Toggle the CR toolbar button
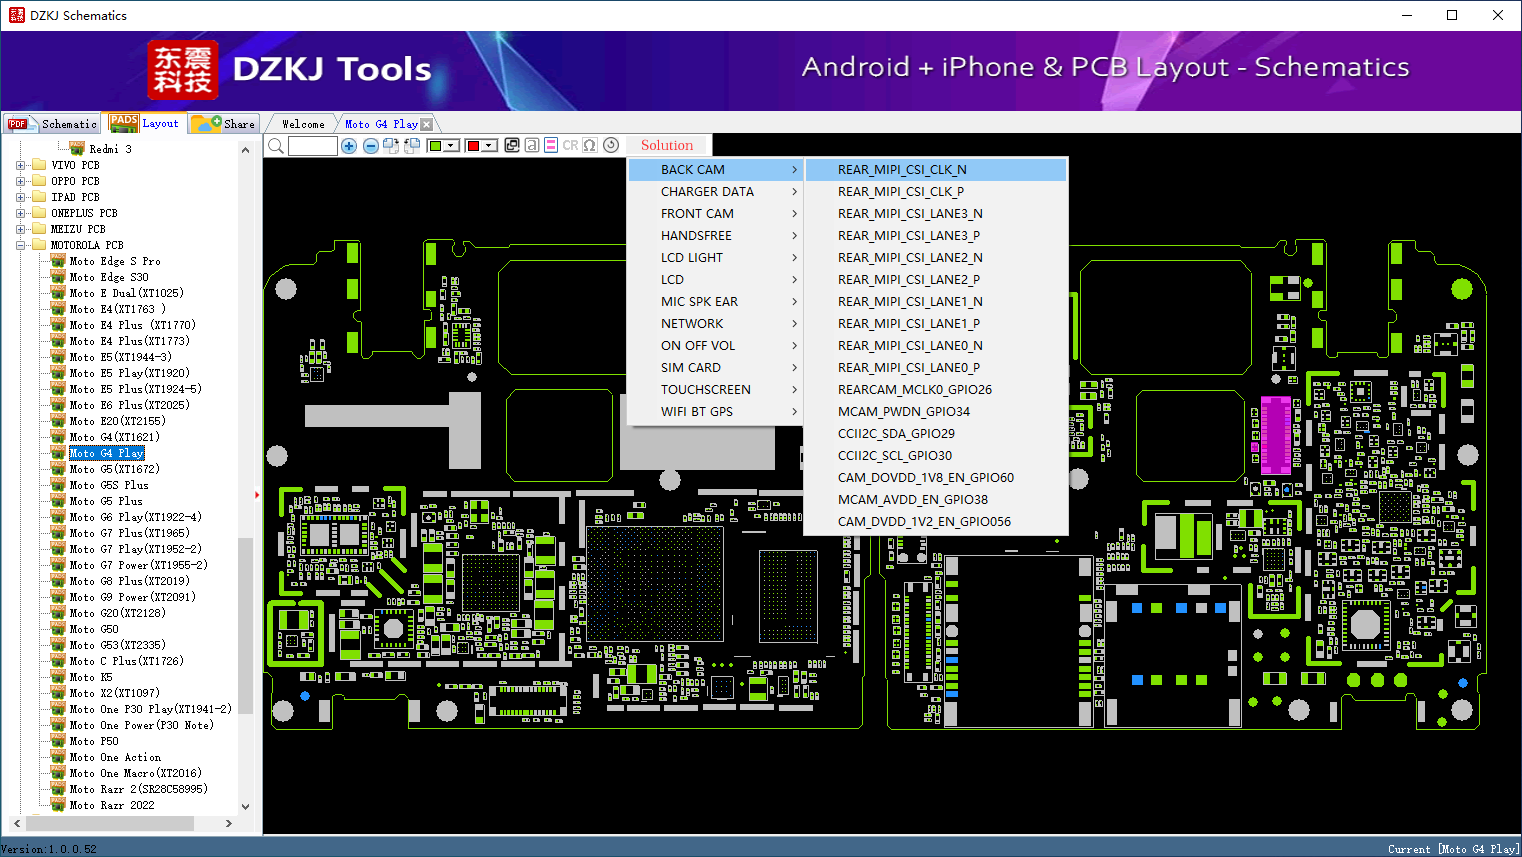1522x857 pixels. [x=570, y=146]
